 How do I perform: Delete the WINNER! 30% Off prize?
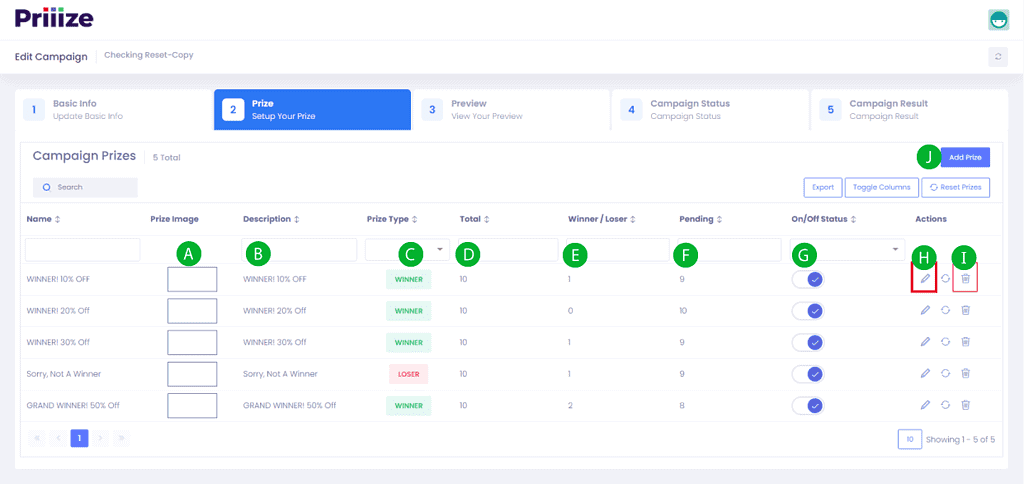[965, 342]
